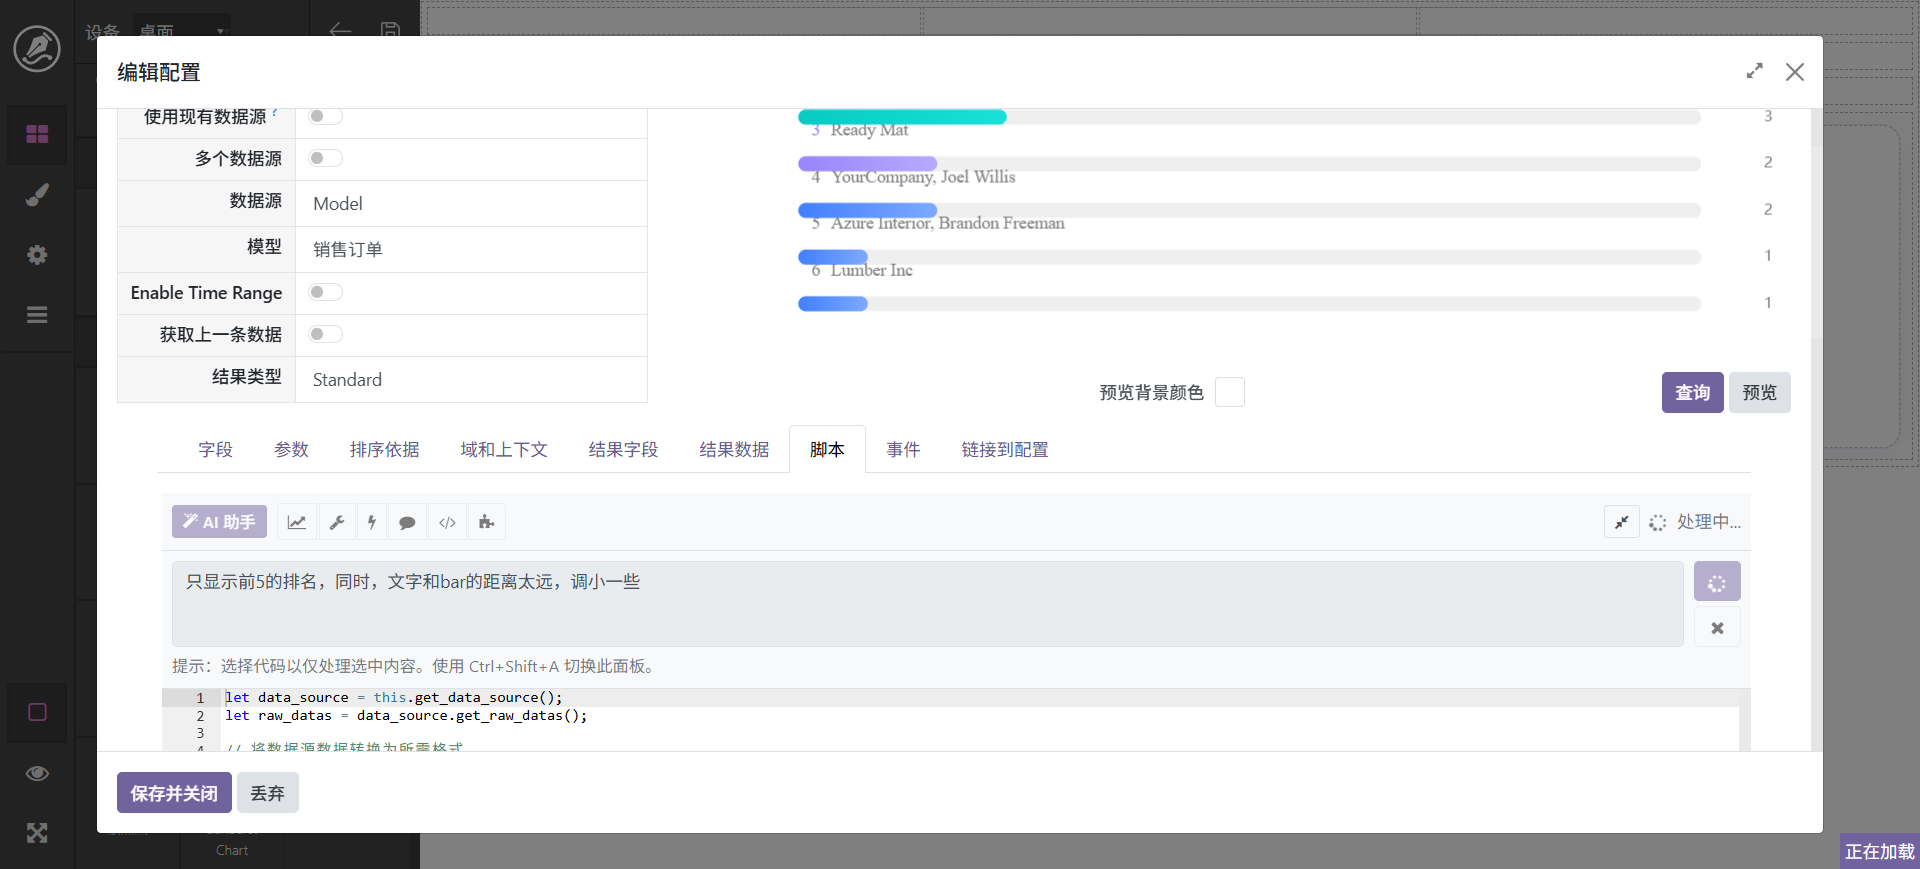The height and width of the screenshot is (869, 1920).
Task: Open the 模型 销售订单 dropdown
Action: tap(470, 250)
